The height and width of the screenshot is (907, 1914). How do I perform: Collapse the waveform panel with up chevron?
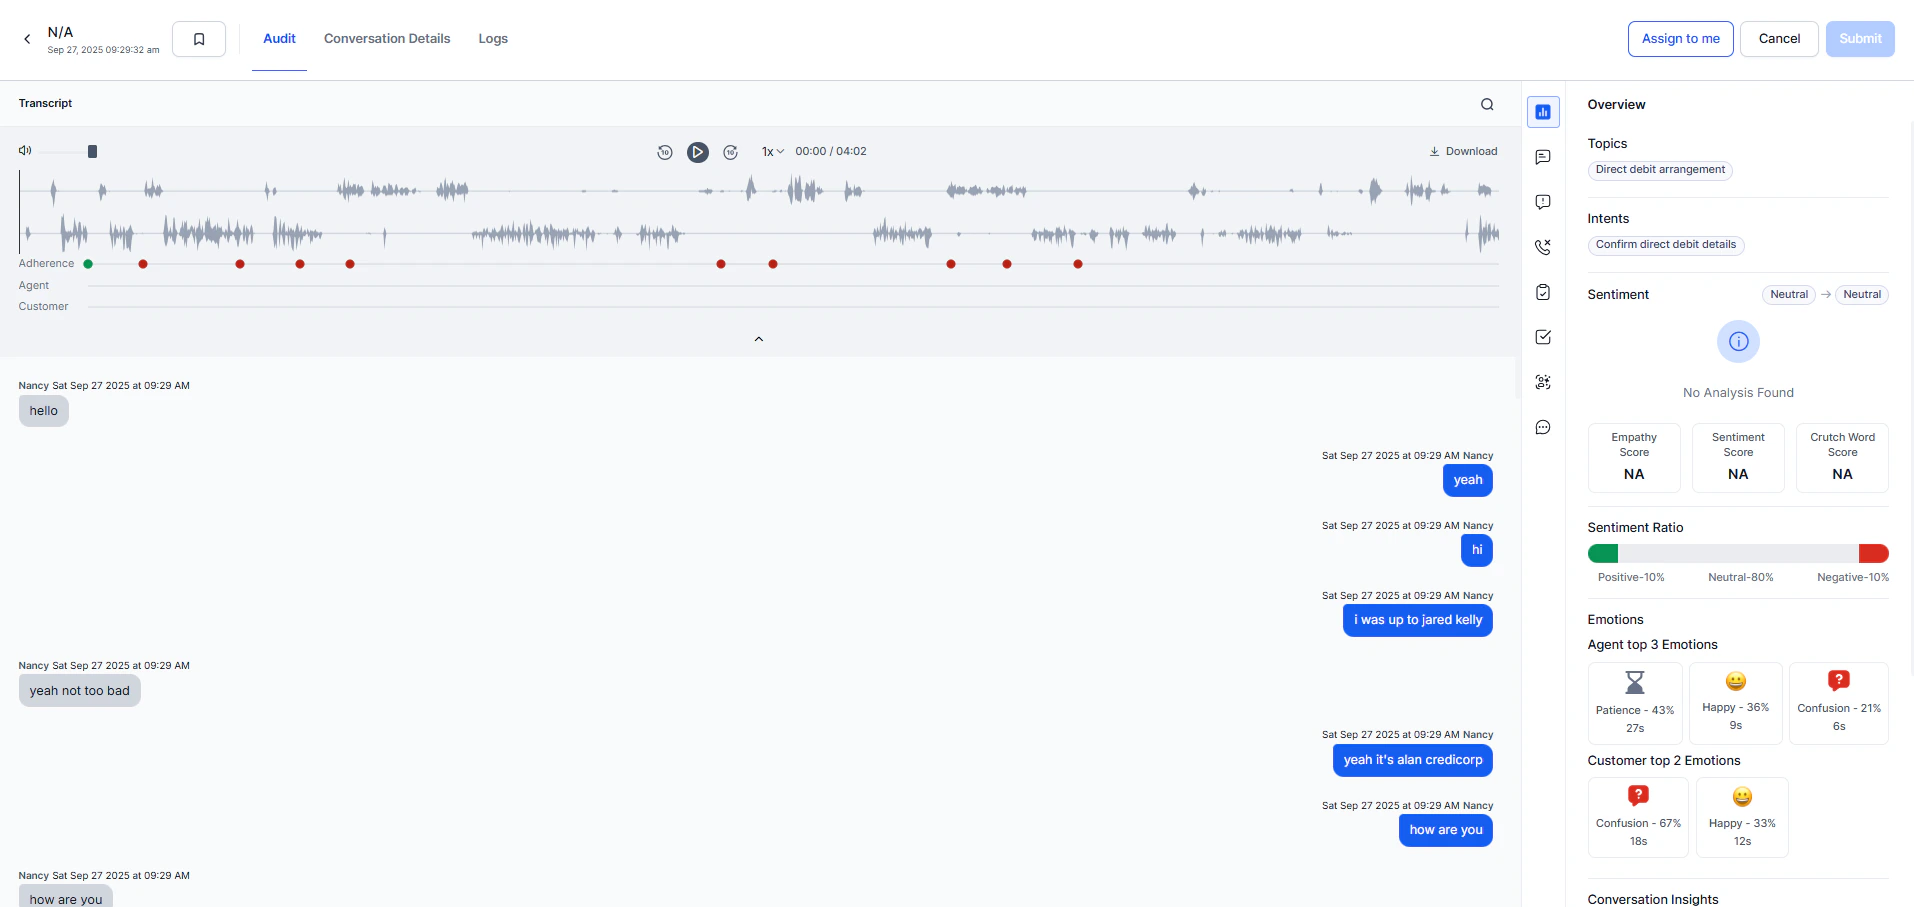coord(759,339)
